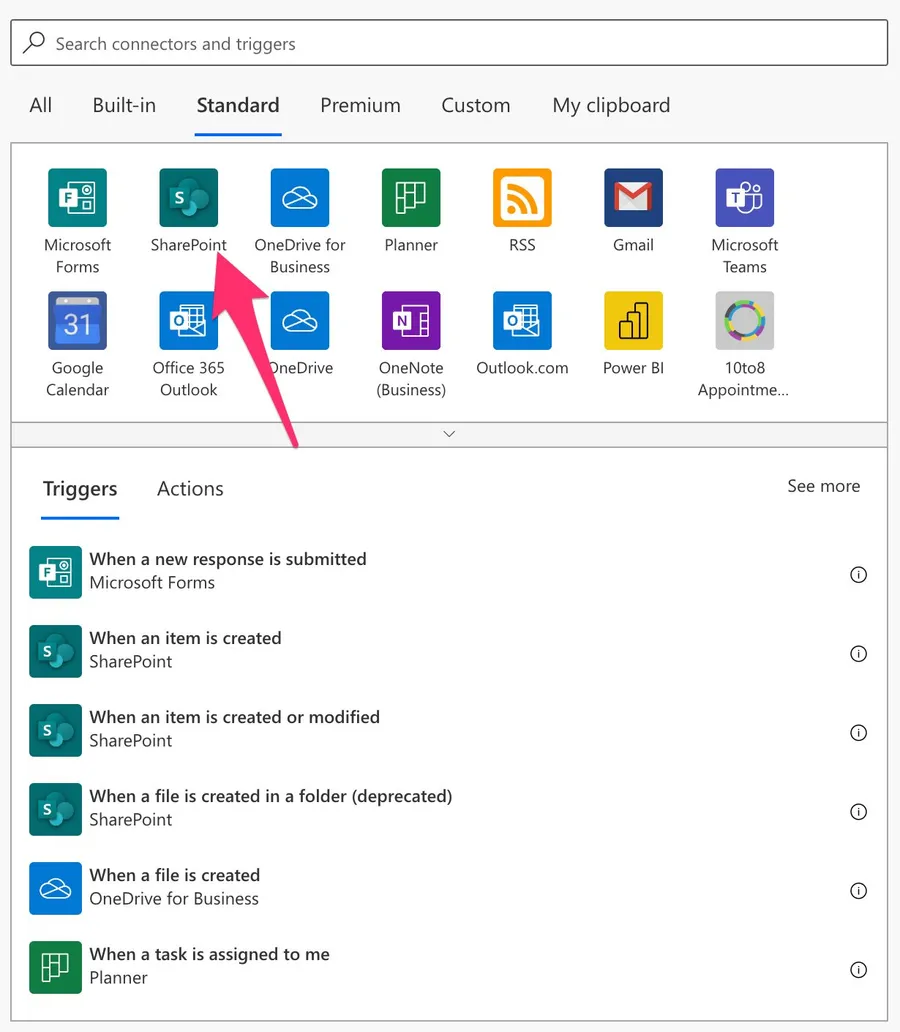Show info for 'When a file is created'
The width and height of the screenshot is (900, 1032).
pyautogui.click(x=857, y=891)
